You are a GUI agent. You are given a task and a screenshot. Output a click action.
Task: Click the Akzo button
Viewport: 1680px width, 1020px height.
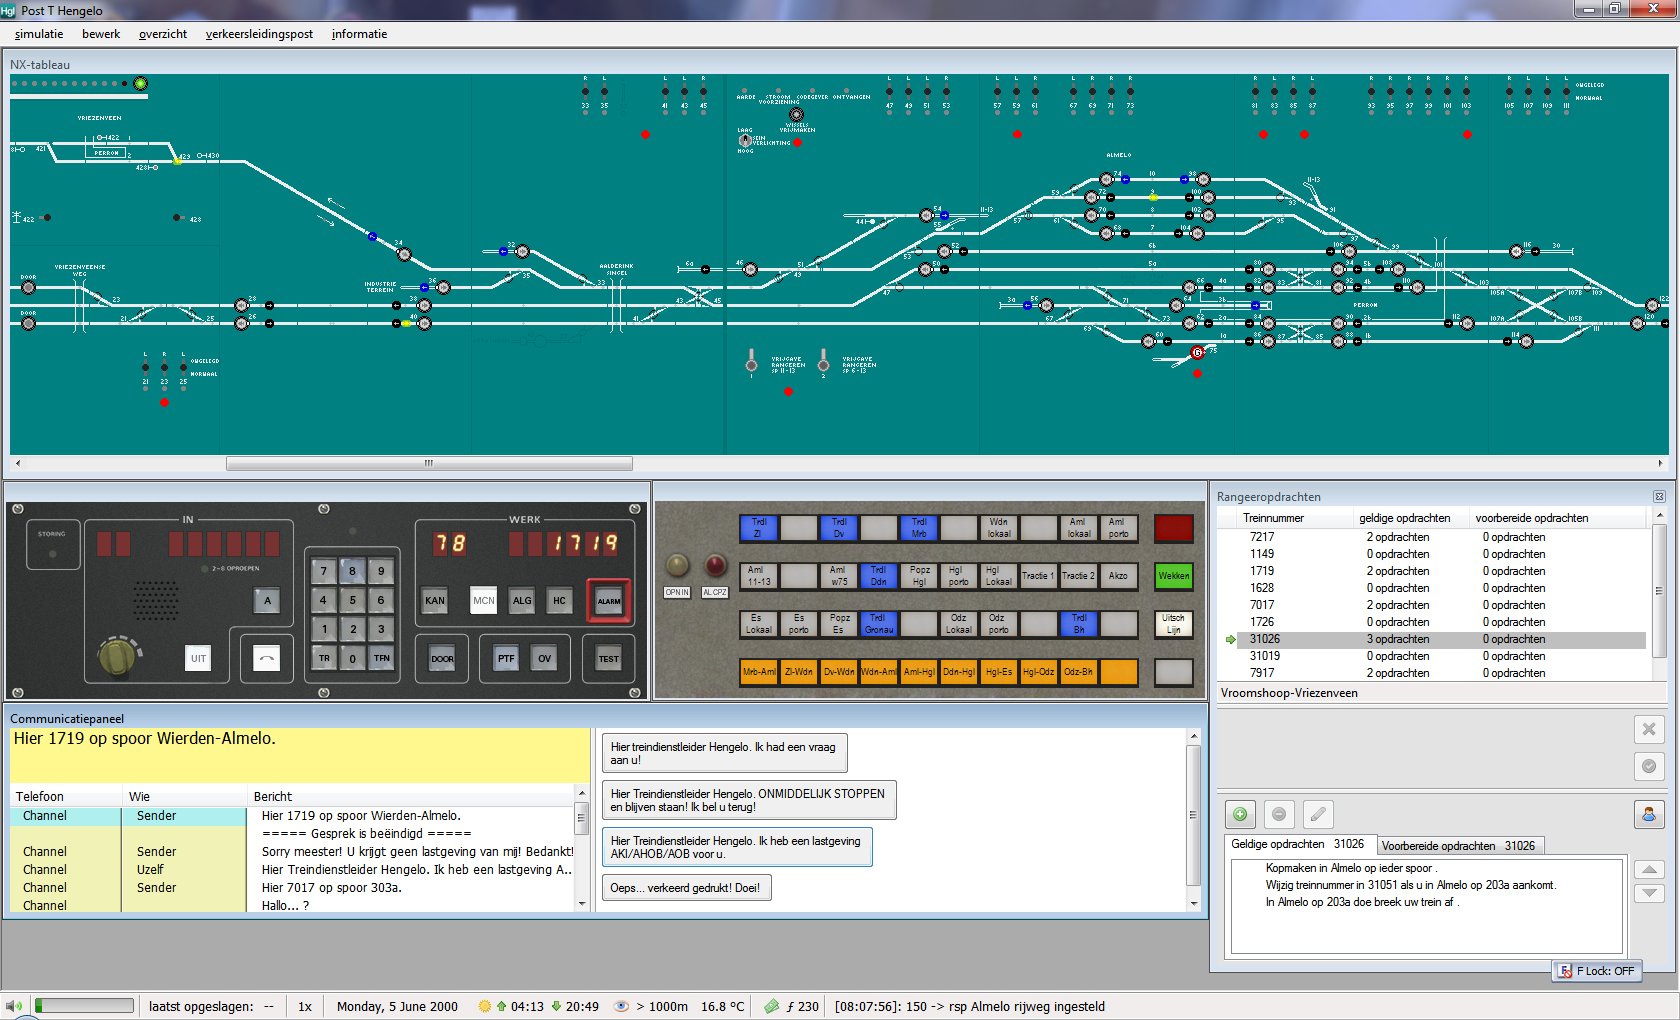point(1118,575)
